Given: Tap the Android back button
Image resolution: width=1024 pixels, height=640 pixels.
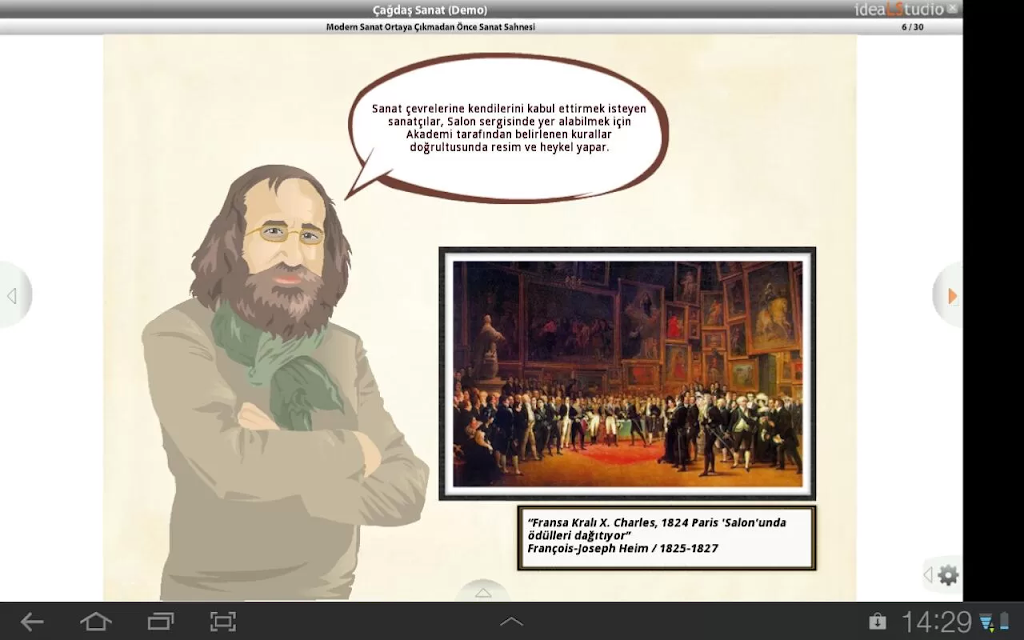Looking at the screenshot, I should click(31, 621).
